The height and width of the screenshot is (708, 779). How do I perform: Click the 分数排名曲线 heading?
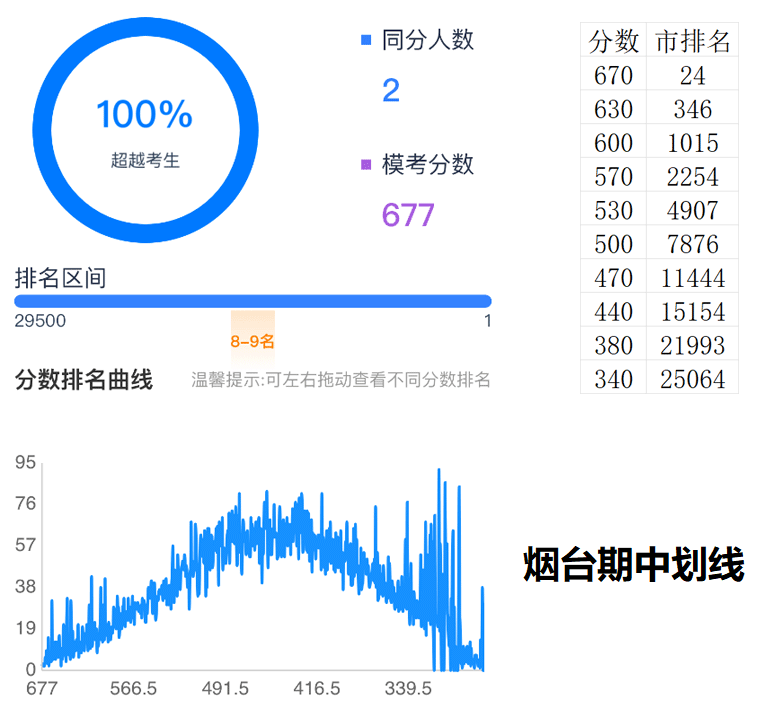(x=84, y=380)
